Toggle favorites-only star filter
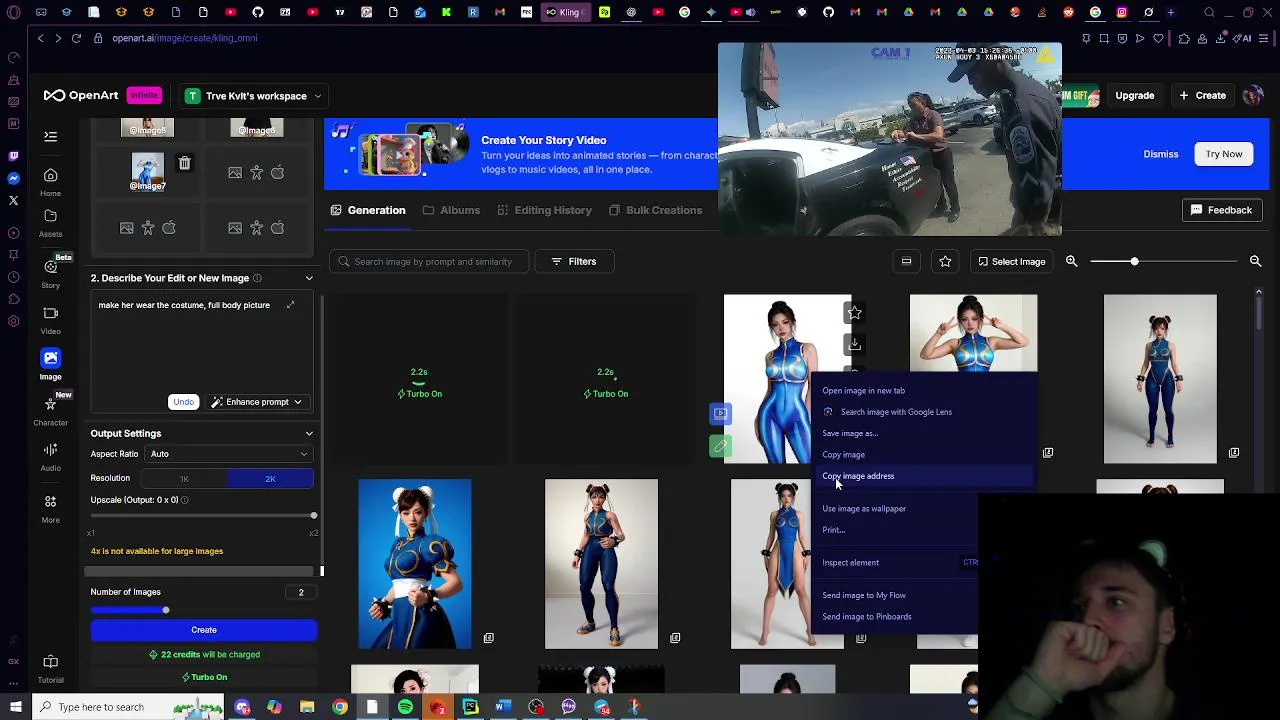This screenshot has width=1280, height=720. coord(945,261)
